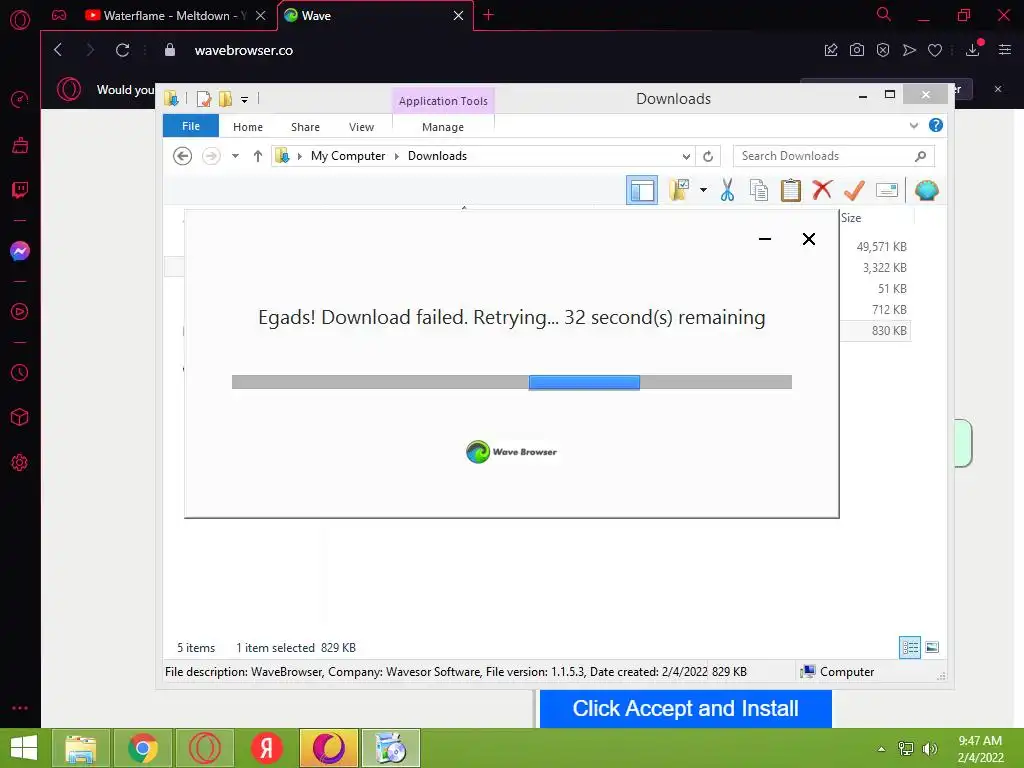Open folder options dropdown arrow in toolbar

pyautogui.click(x=703, y=190)
